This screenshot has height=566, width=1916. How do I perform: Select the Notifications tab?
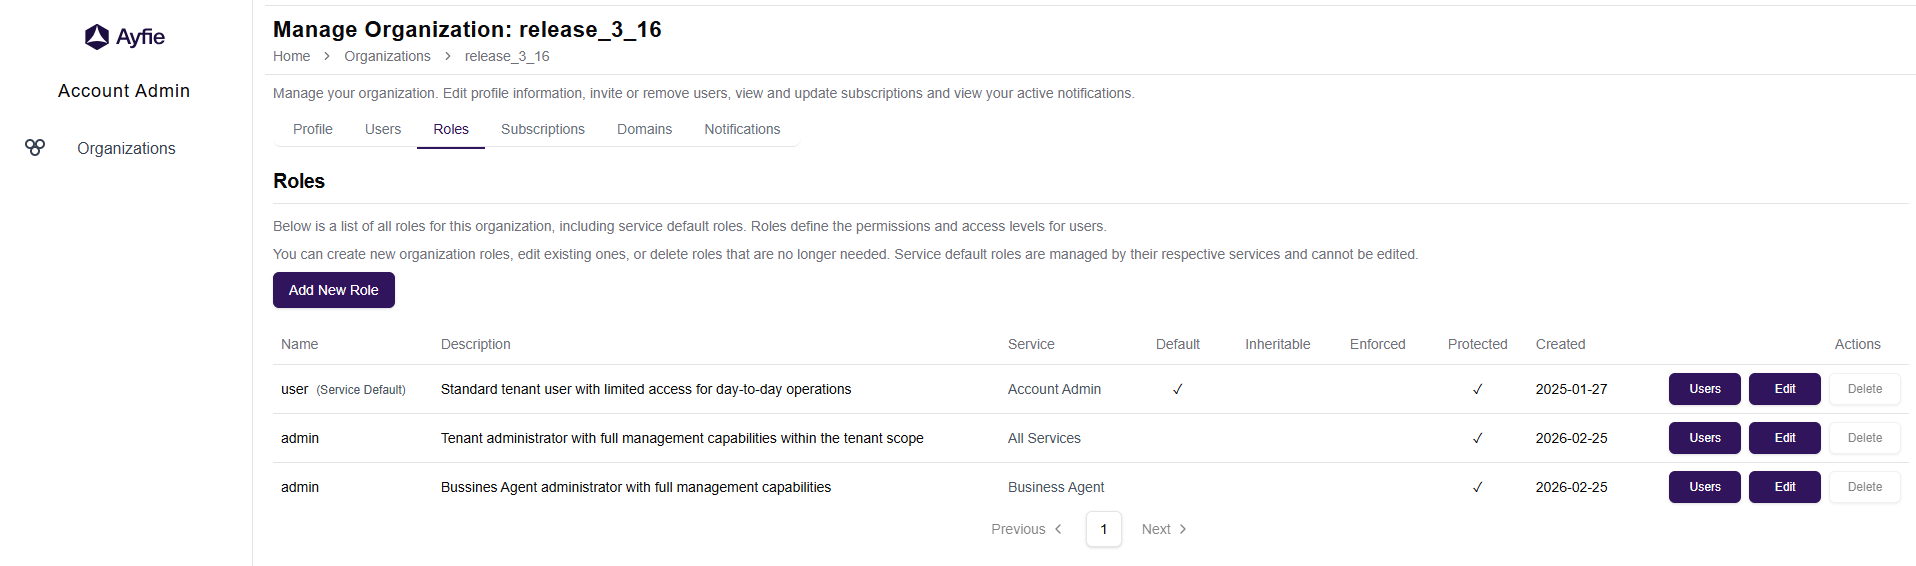click(742, 130)
